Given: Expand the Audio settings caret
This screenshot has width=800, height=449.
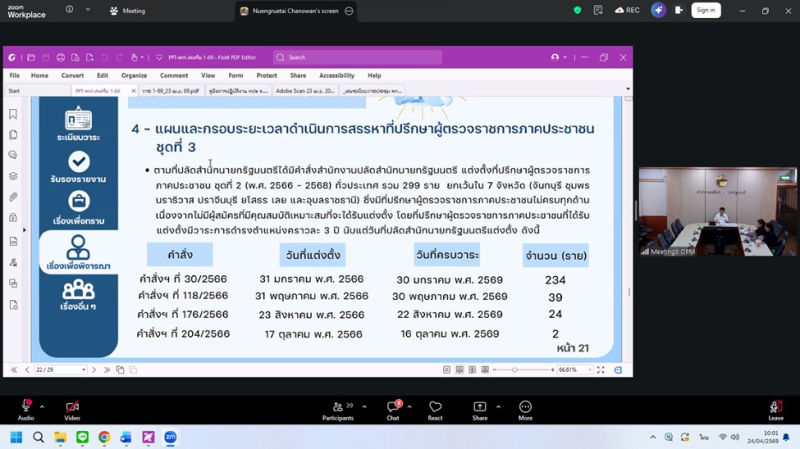Looking at the screenshot, I should (42, 407).
